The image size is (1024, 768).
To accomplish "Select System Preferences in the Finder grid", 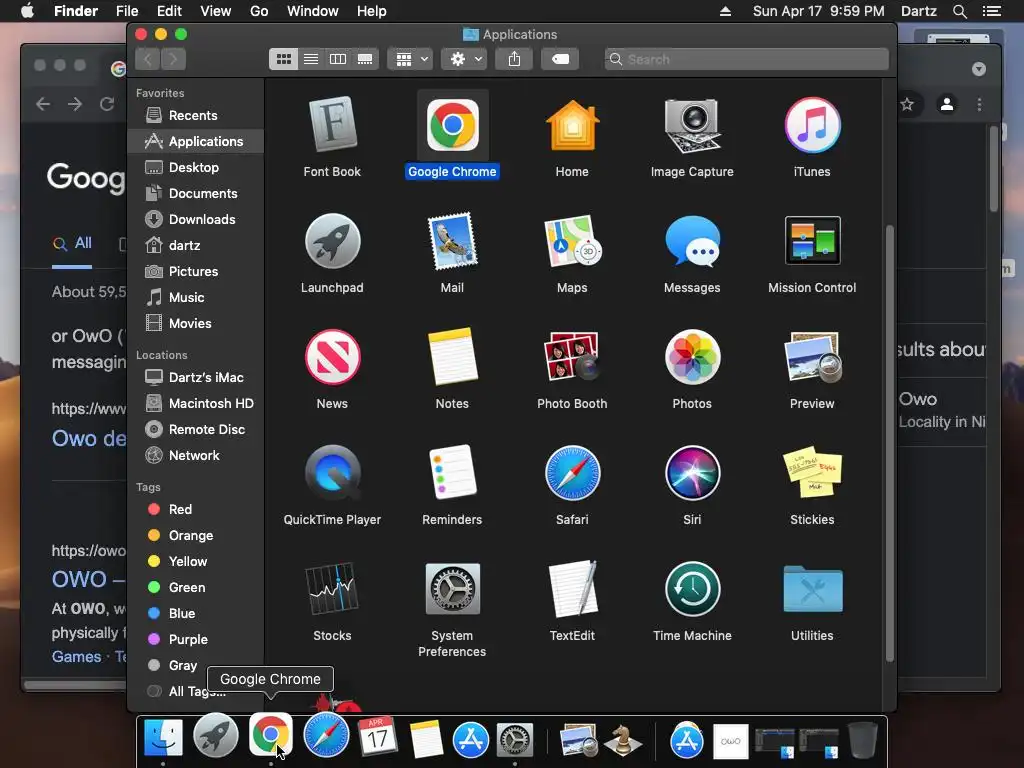I will coord(452,588).
